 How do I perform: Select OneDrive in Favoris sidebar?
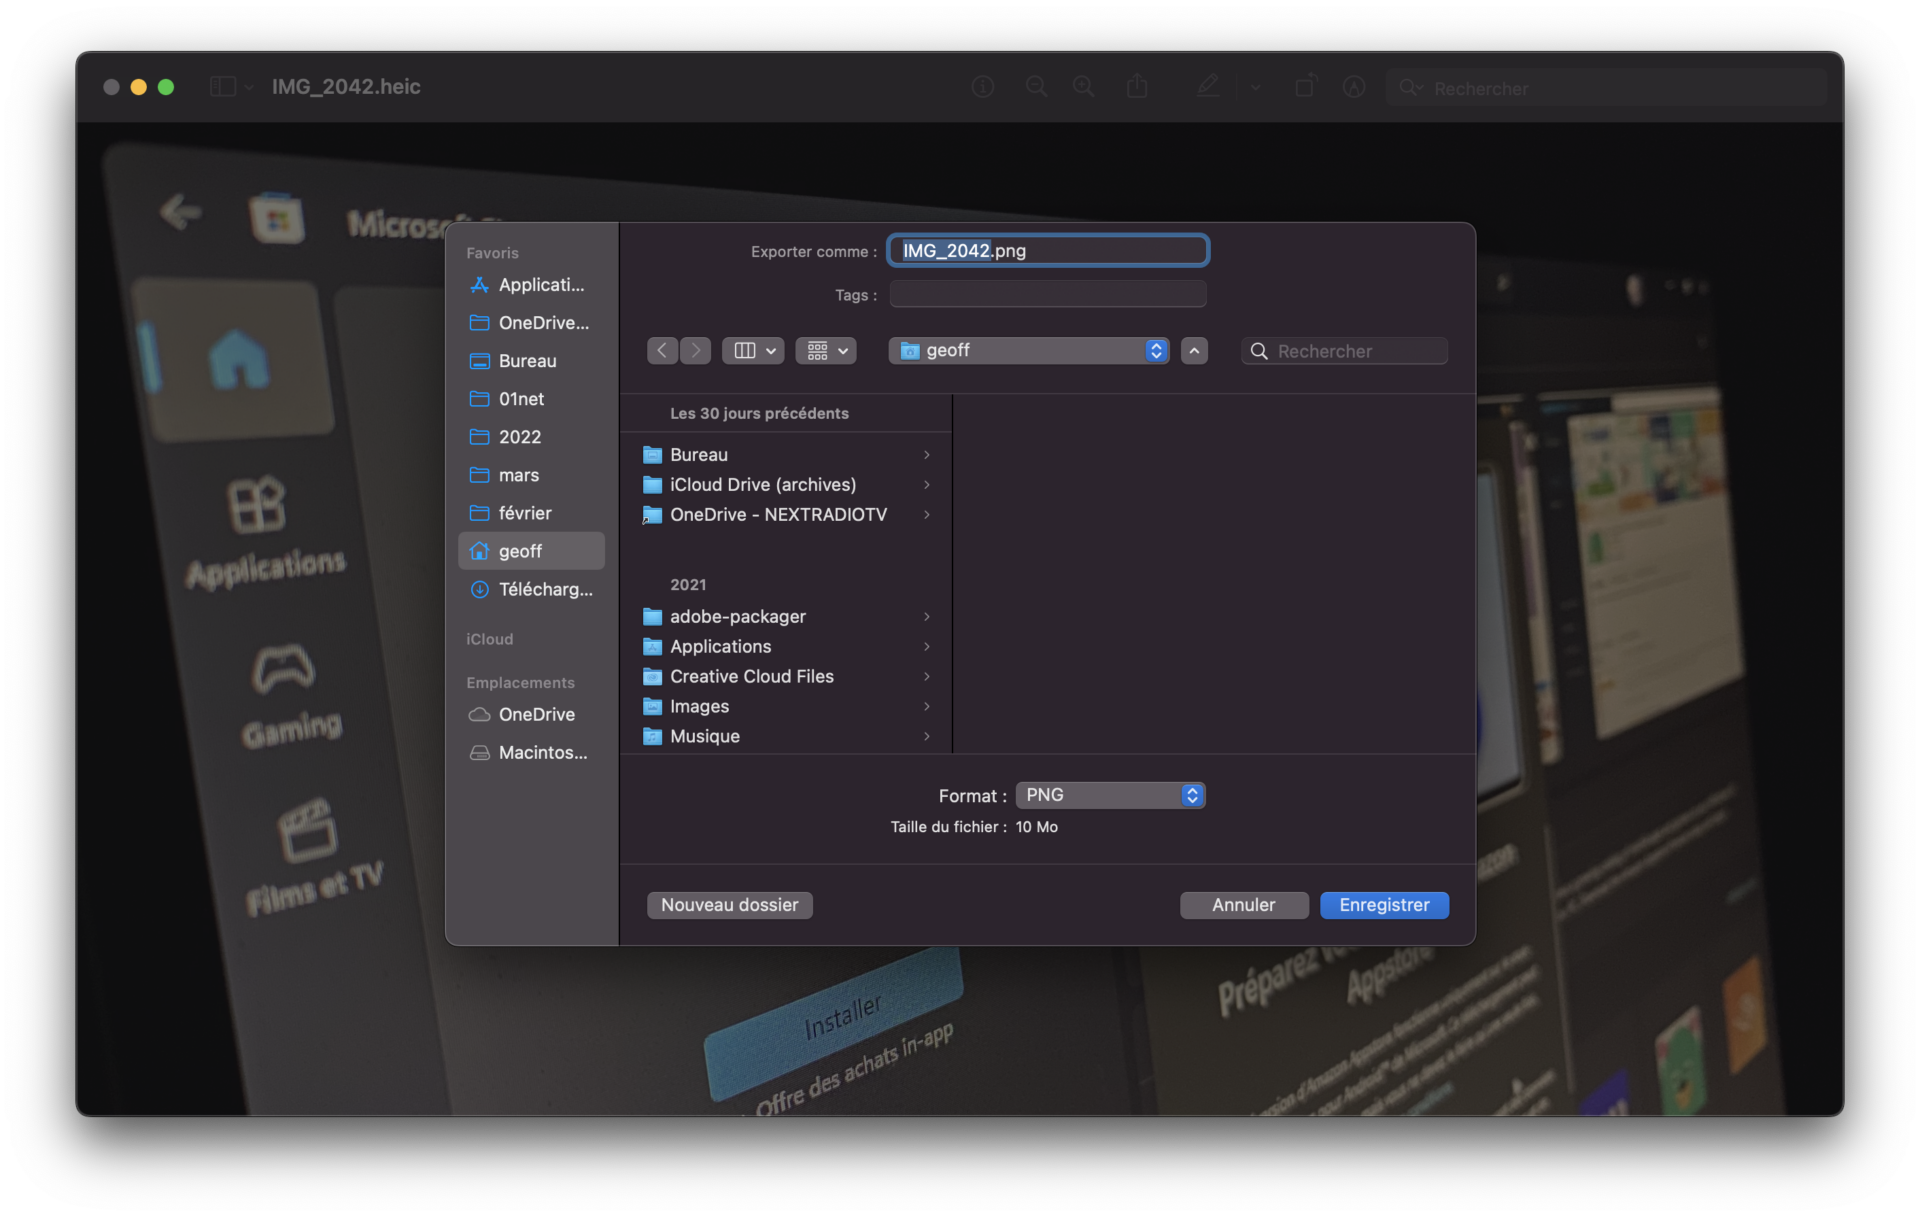(531, 323)
